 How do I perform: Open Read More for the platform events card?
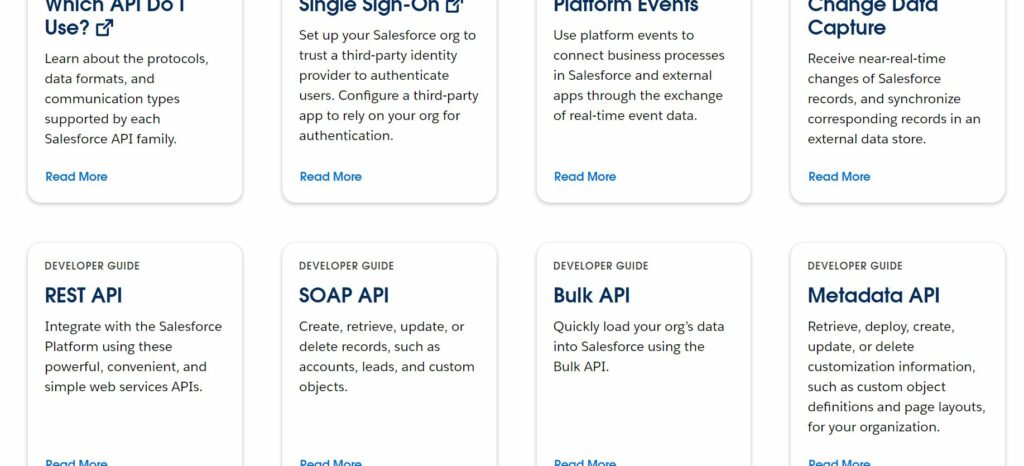pos(584,176)
